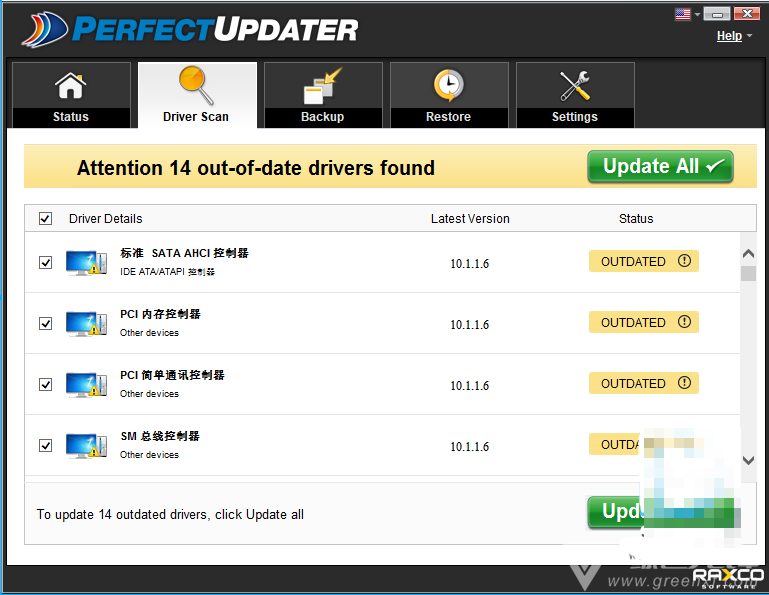Click the 'PCI 内存控制器' driver name
The height and width of the screenshot is (595, 769).
click(x=160, y=314)
